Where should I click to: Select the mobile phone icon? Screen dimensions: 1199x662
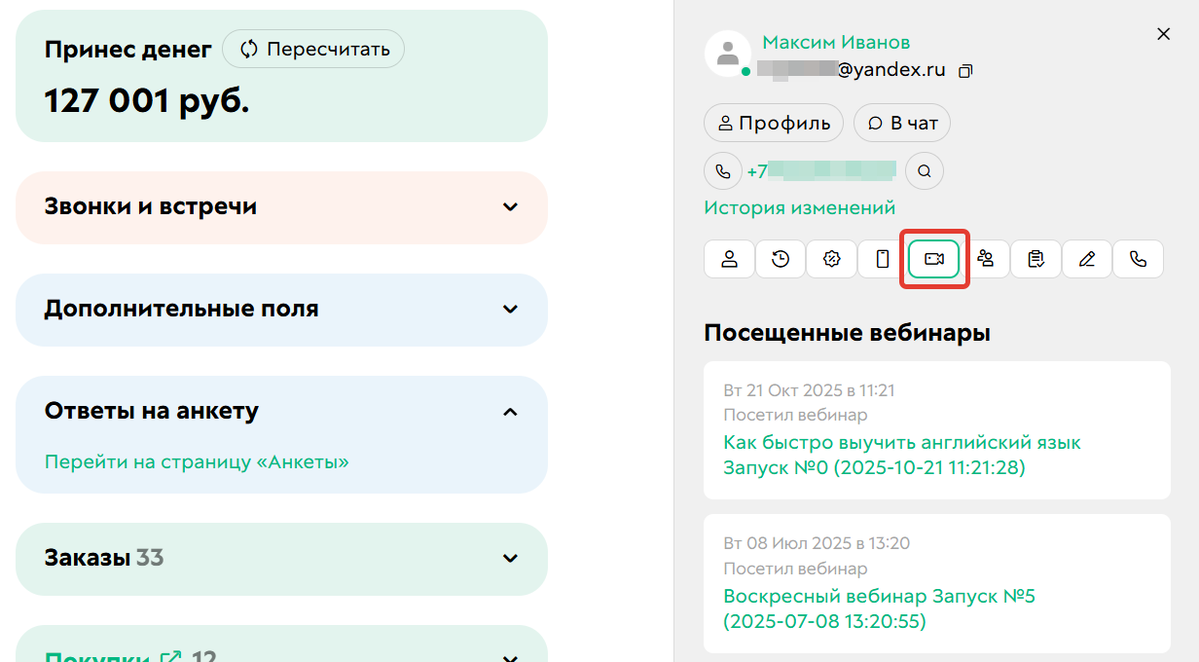(x=882, y=259)
